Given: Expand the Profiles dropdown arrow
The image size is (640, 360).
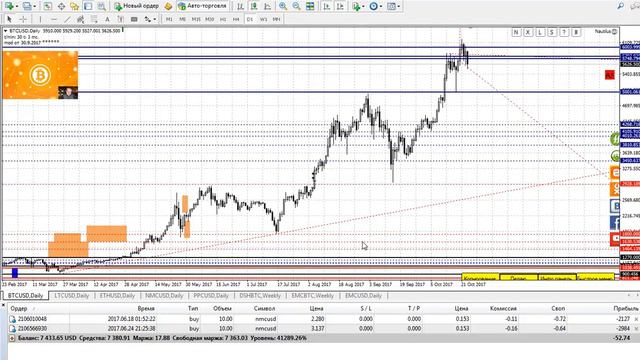Looking at the screenshot, I should coord(34,6).
